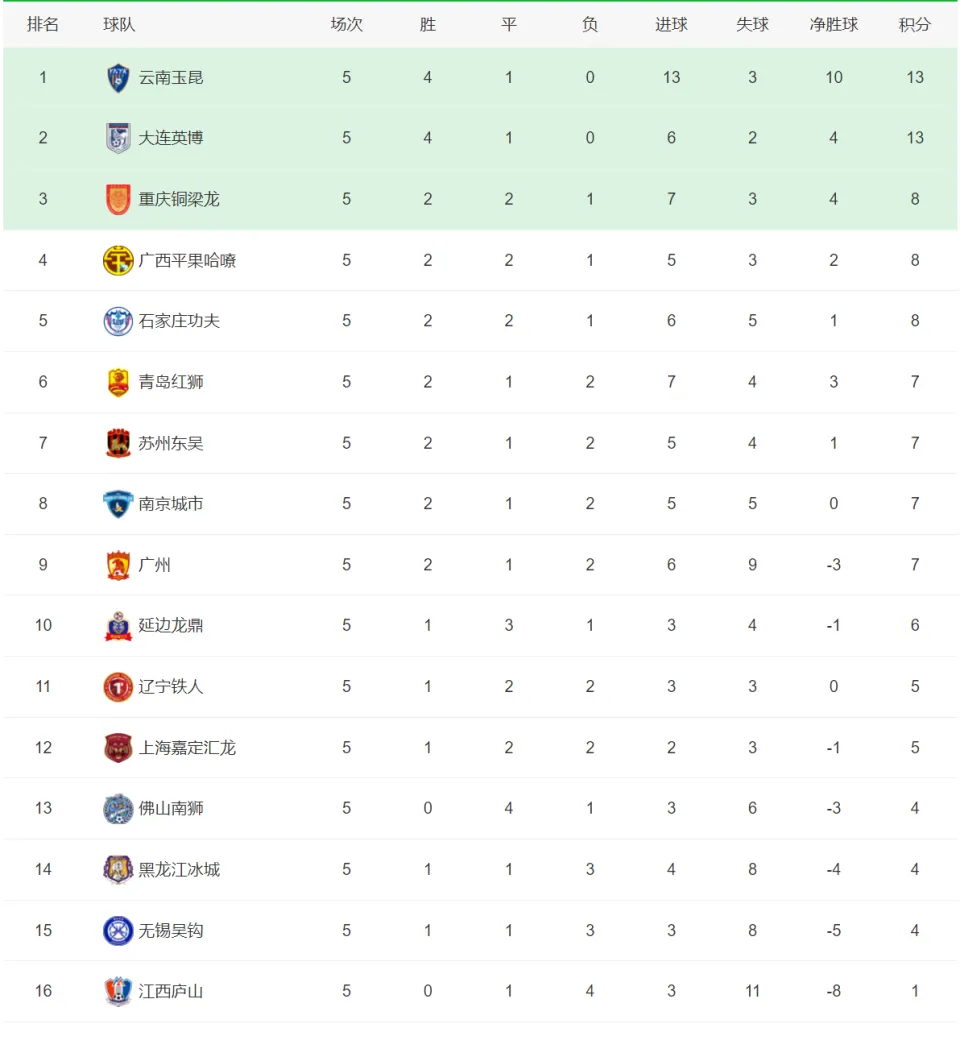Click the 广西平果哈嘹 yellow badge icon

point(118,260)
